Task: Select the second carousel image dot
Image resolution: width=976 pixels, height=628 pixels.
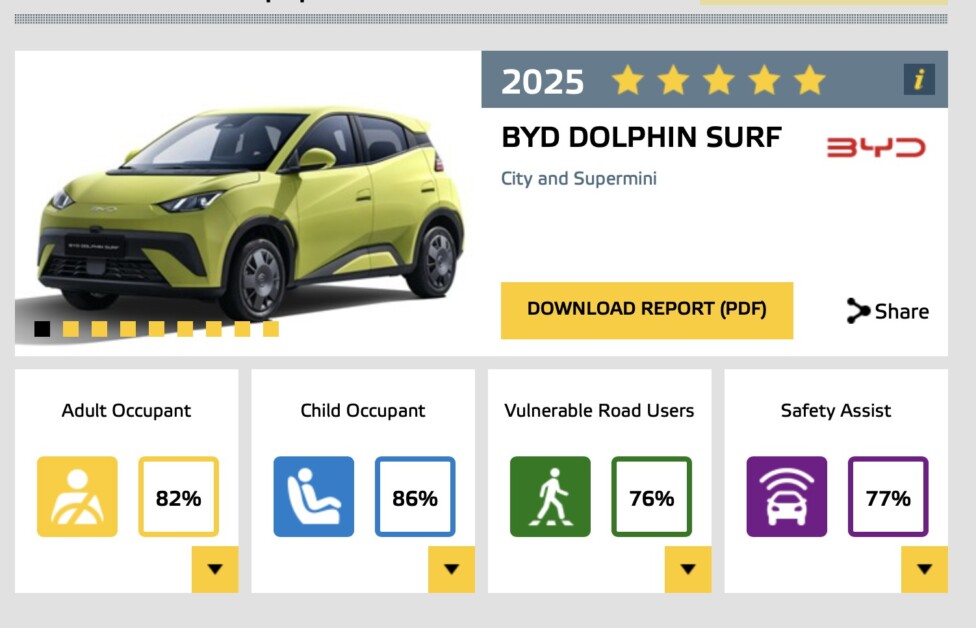Action: (71, 329)
